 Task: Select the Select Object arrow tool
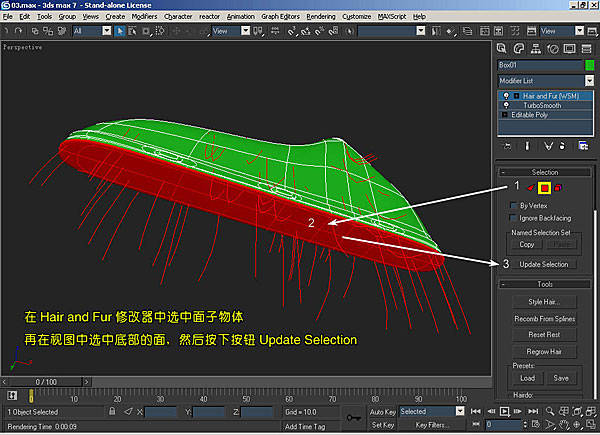[x=120, y=31]
